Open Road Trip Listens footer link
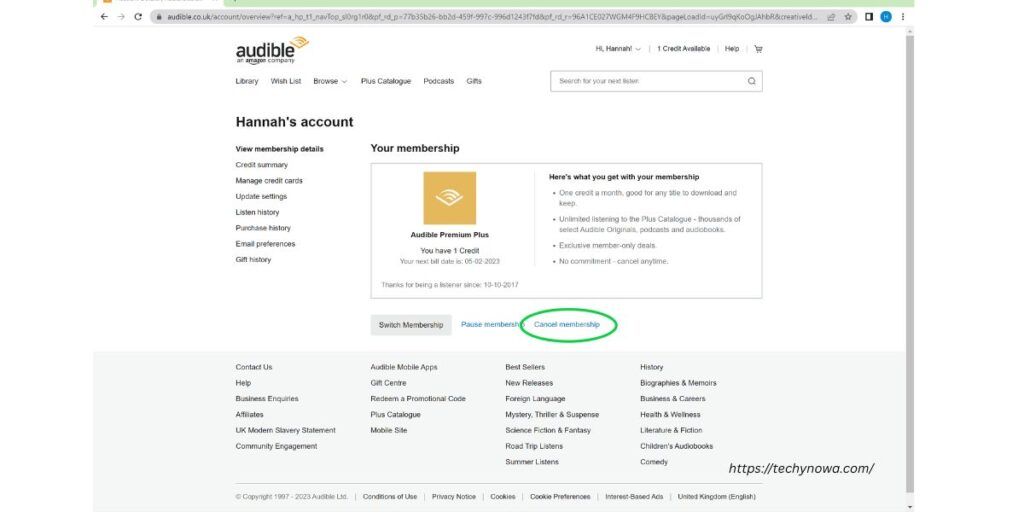The width and height of the screenshot is (1024, 512). (534, 446)
